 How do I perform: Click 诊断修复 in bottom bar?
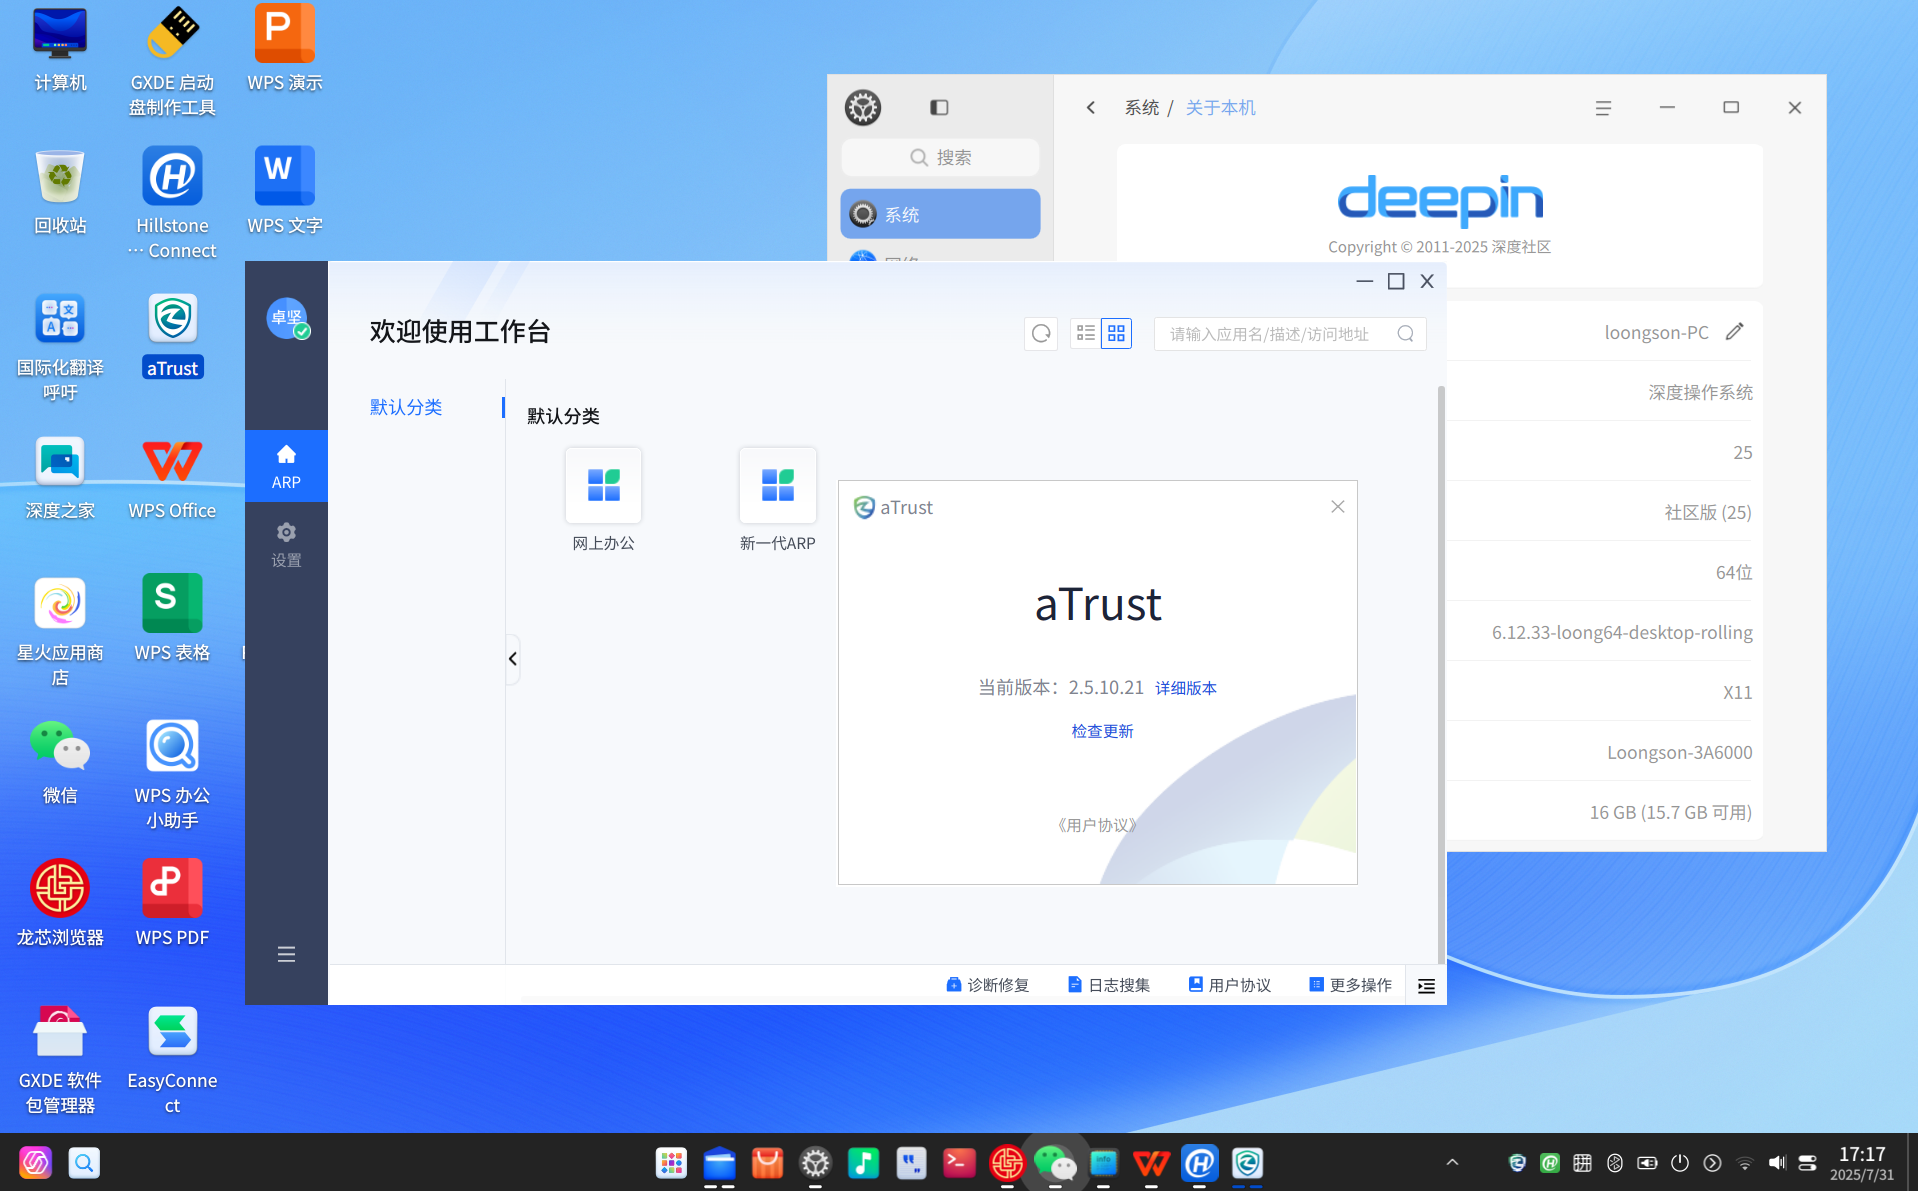click(988, 985)
